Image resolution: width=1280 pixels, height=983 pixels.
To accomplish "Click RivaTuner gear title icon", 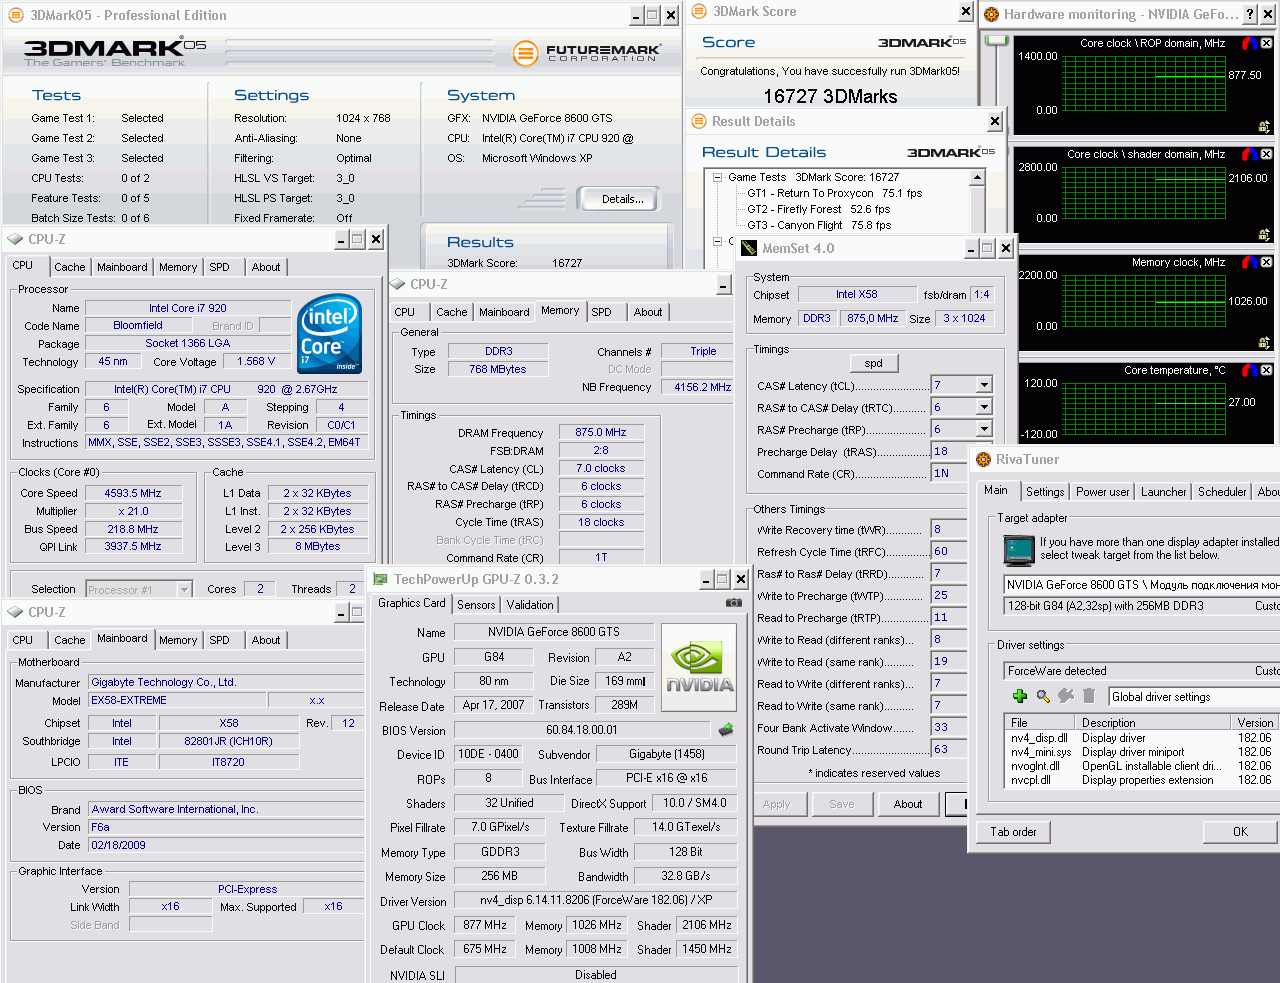I will click(982, 459).
